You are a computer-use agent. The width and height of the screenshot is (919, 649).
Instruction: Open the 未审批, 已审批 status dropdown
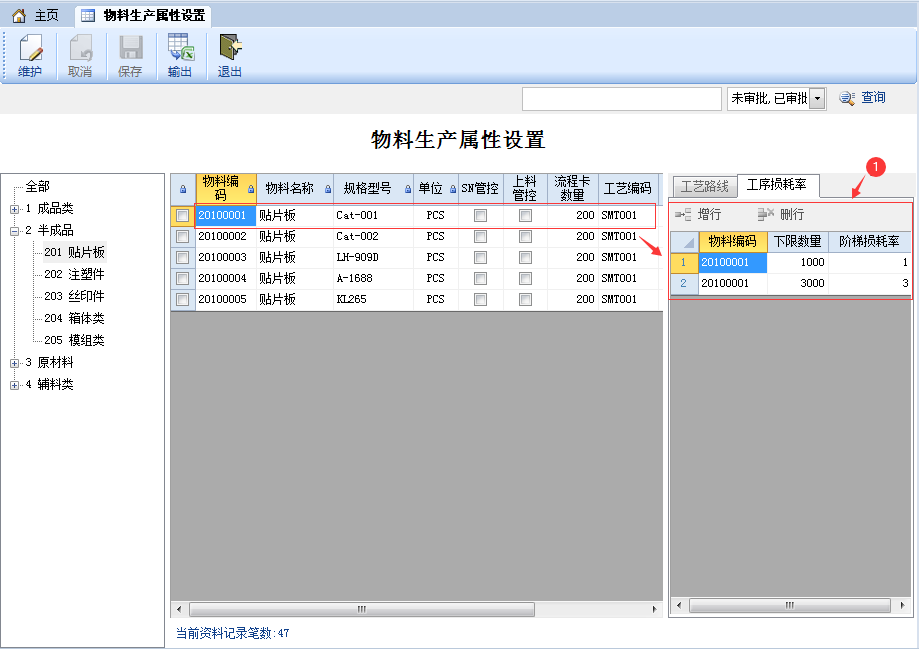[817, 98]
